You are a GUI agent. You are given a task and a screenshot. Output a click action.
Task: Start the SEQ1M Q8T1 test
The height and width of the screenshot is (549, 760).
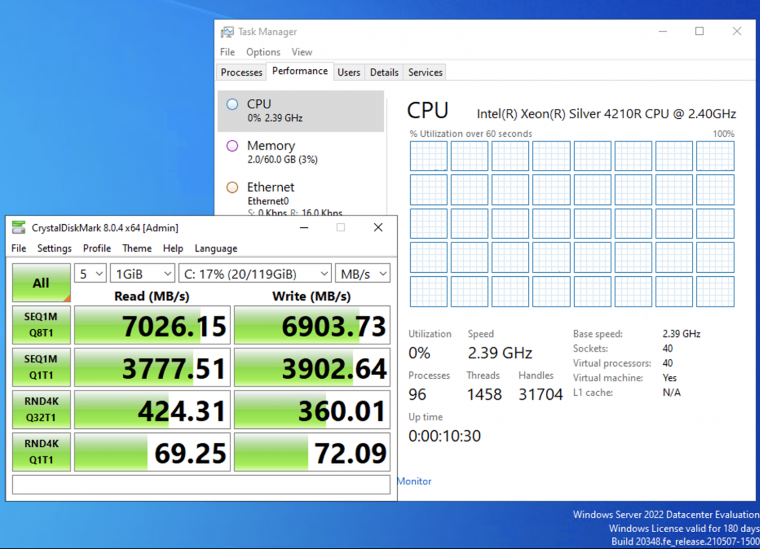point(41,325)
